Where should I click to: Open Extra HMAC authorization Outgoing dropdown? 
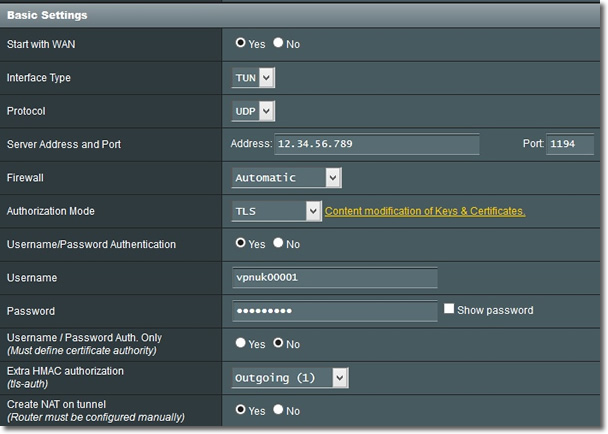290,377
